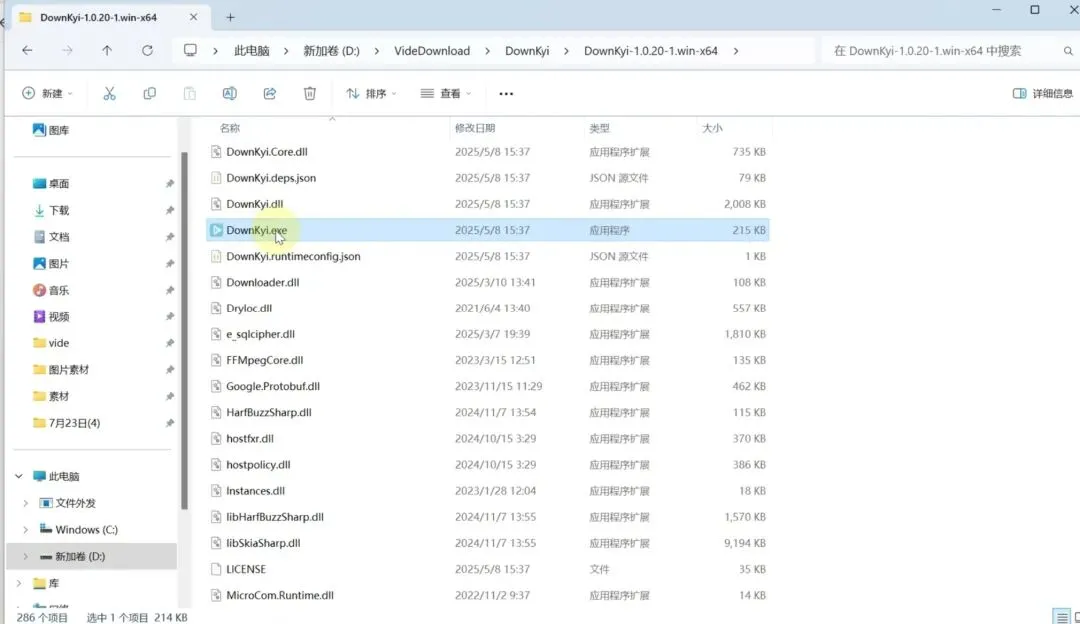This screenshot has width=1080, height=624.
Task: Select the VideDownload breadcrumb segment
Action: [432, 51]
